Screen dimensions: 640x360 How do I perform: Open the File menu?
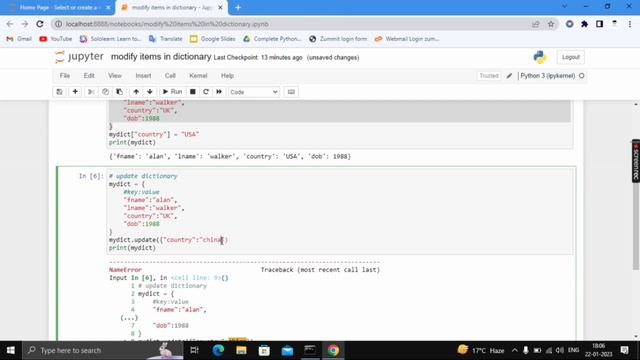pyautogui.click(x=64, y=76)
